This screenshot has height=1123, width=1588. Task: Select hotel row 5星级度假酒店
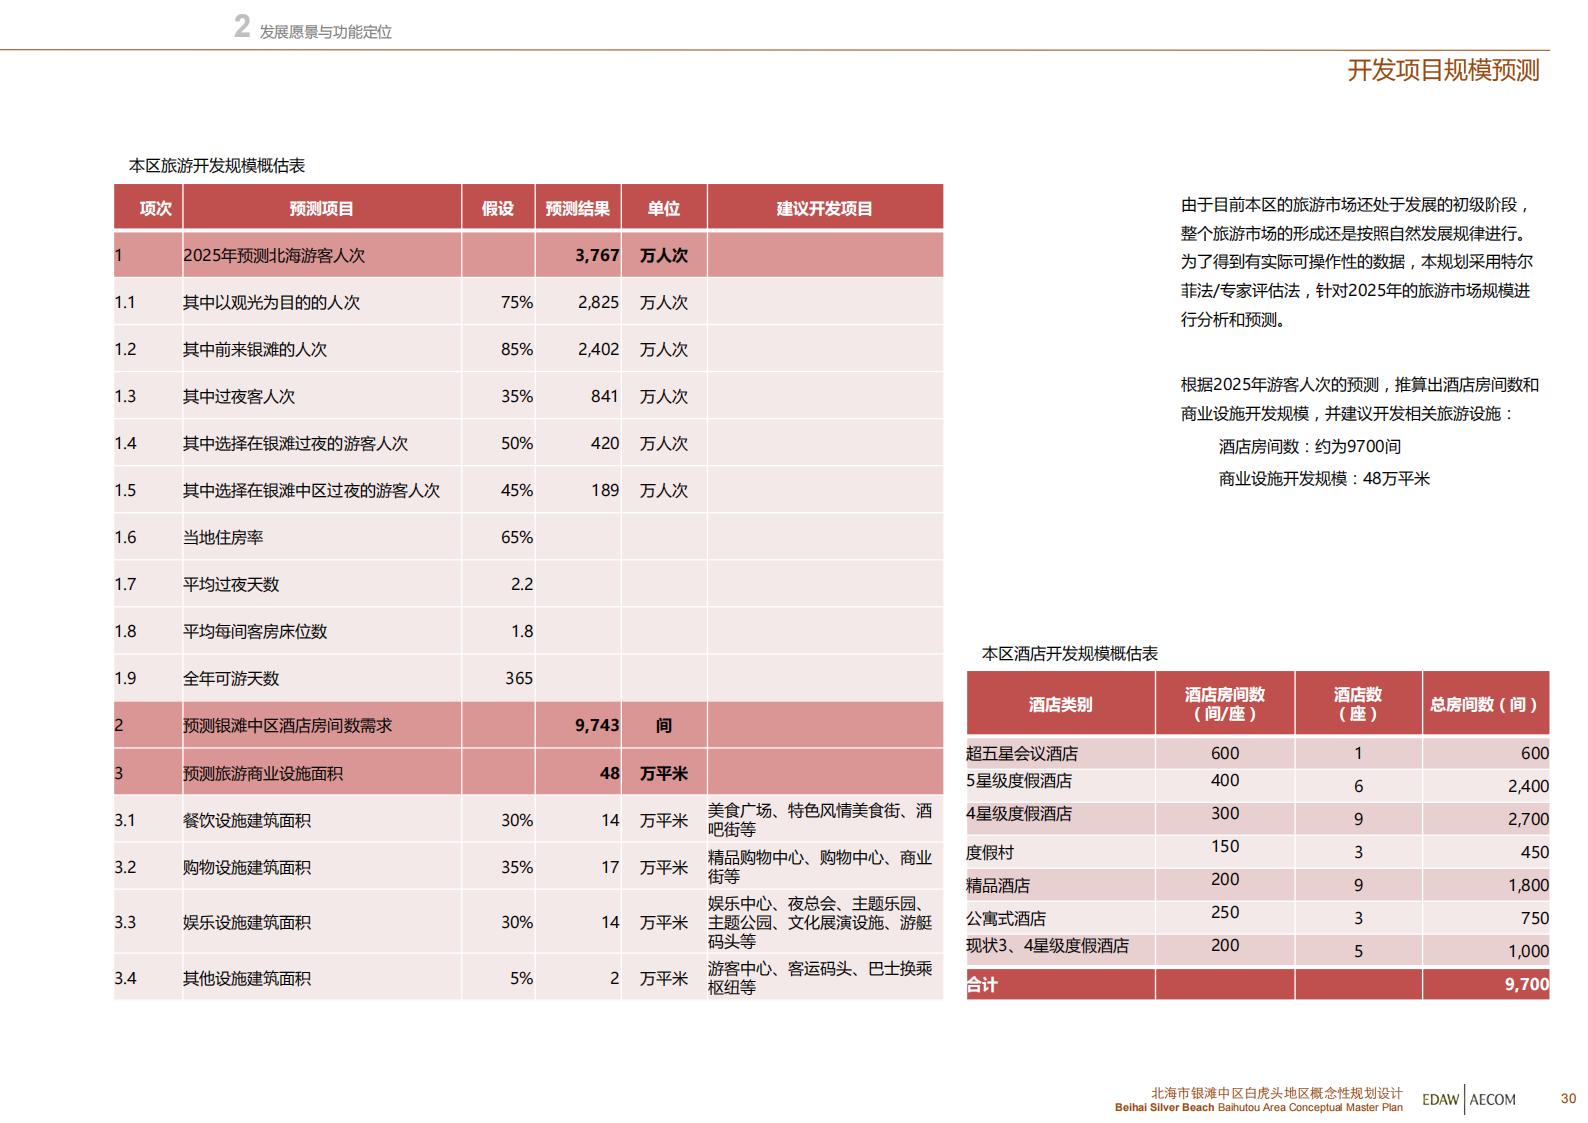(x=1258, y=784)
